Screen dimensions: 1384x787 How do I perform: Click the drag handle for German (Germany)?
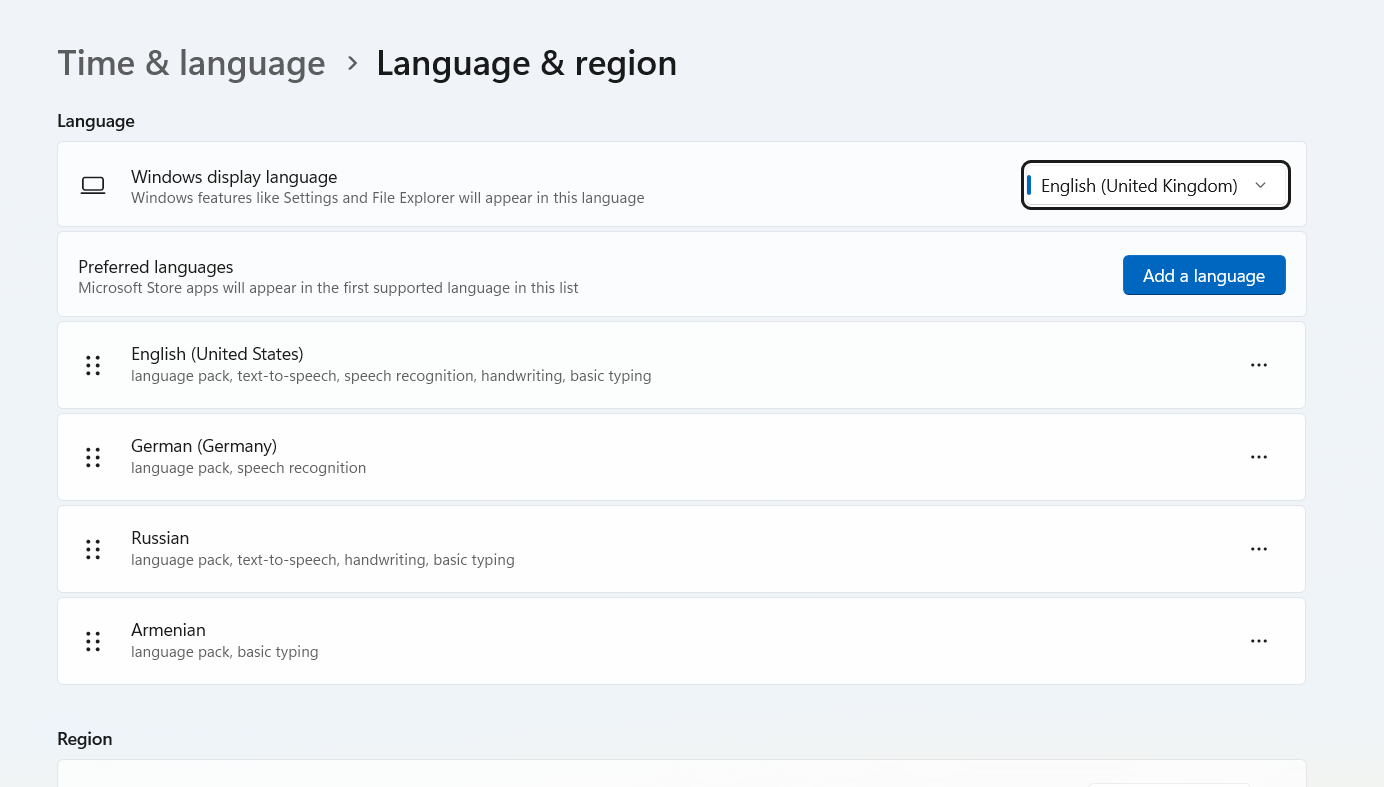point(93,457)
